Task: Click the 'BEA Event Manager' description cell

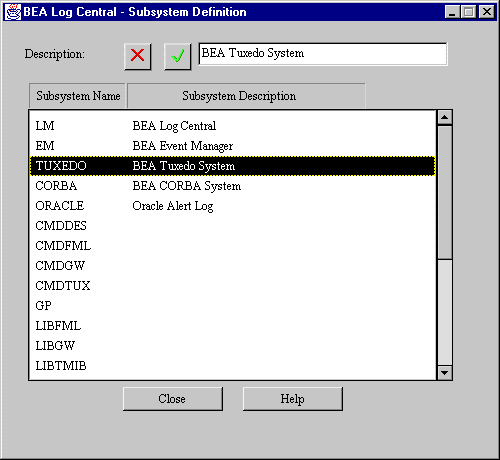Action: pyautogui.click(x=183, y=146)
